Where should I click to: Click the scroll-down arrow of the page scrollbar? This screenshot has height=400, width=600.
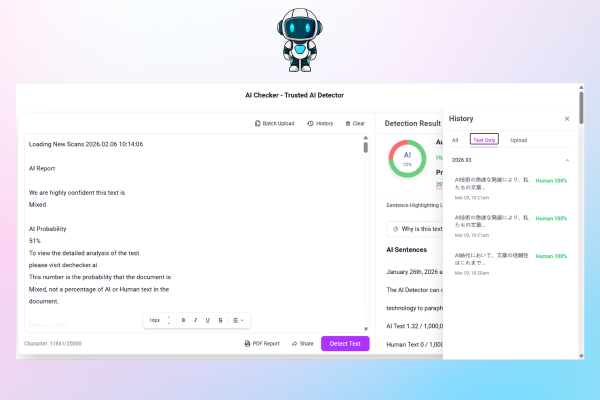(x=581, y=356)
